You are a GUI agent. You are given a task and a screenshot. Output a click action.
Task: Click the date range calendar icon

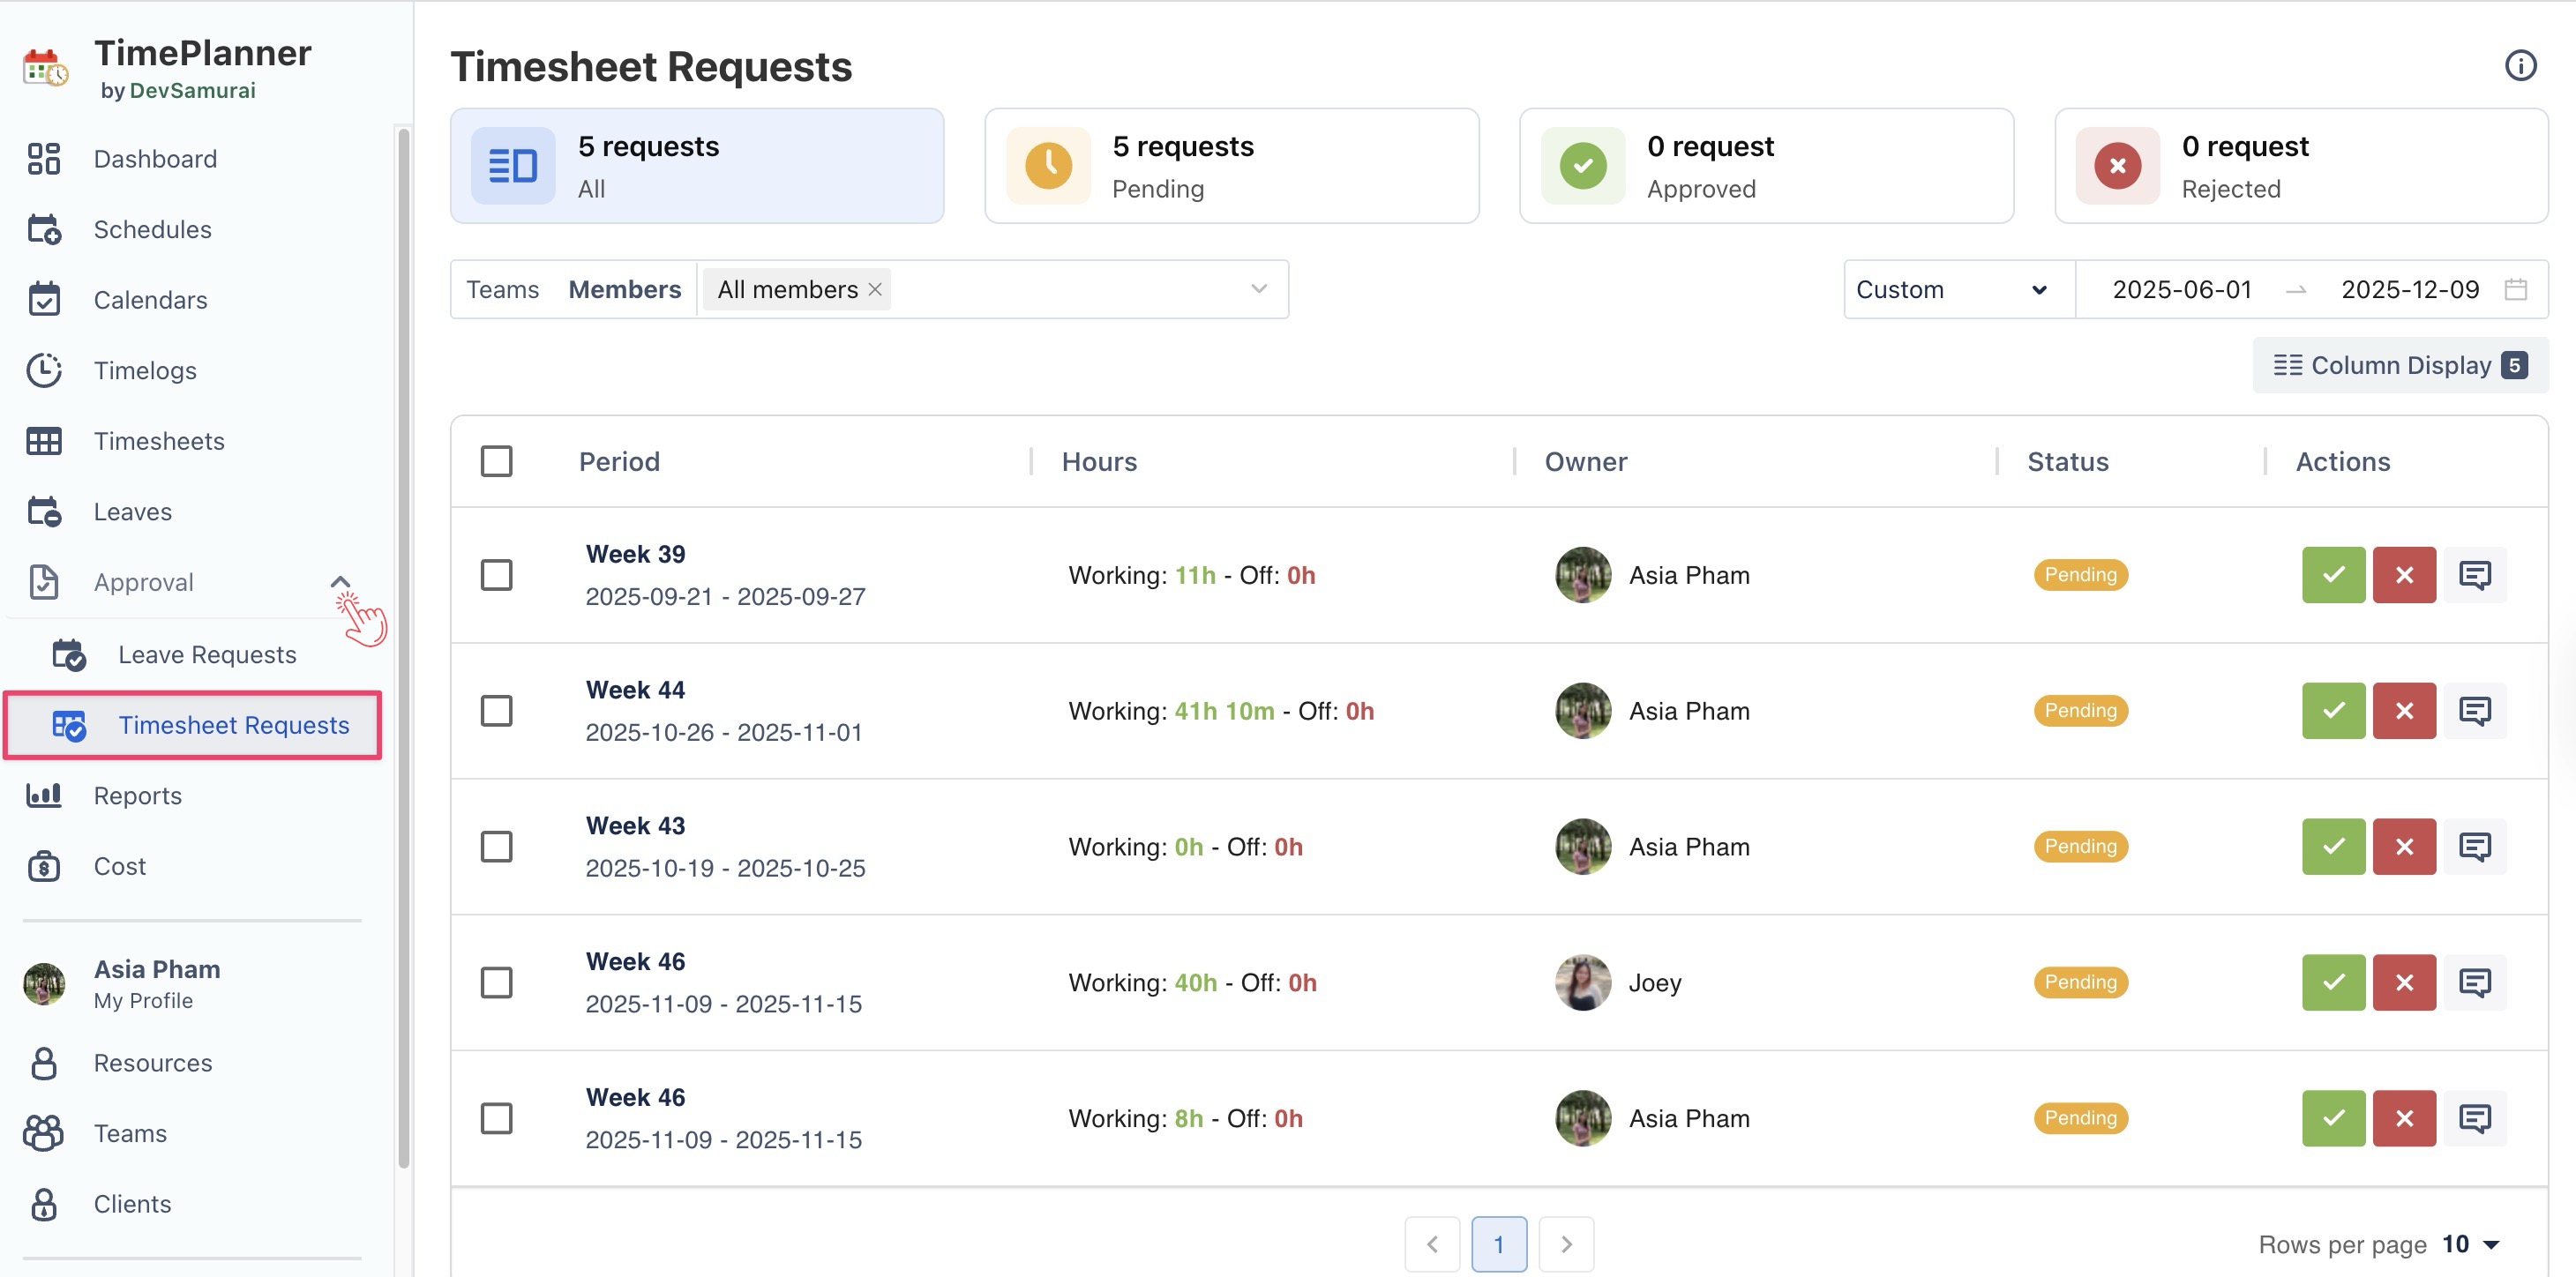pyautogui.click(x=2516, y=290)
